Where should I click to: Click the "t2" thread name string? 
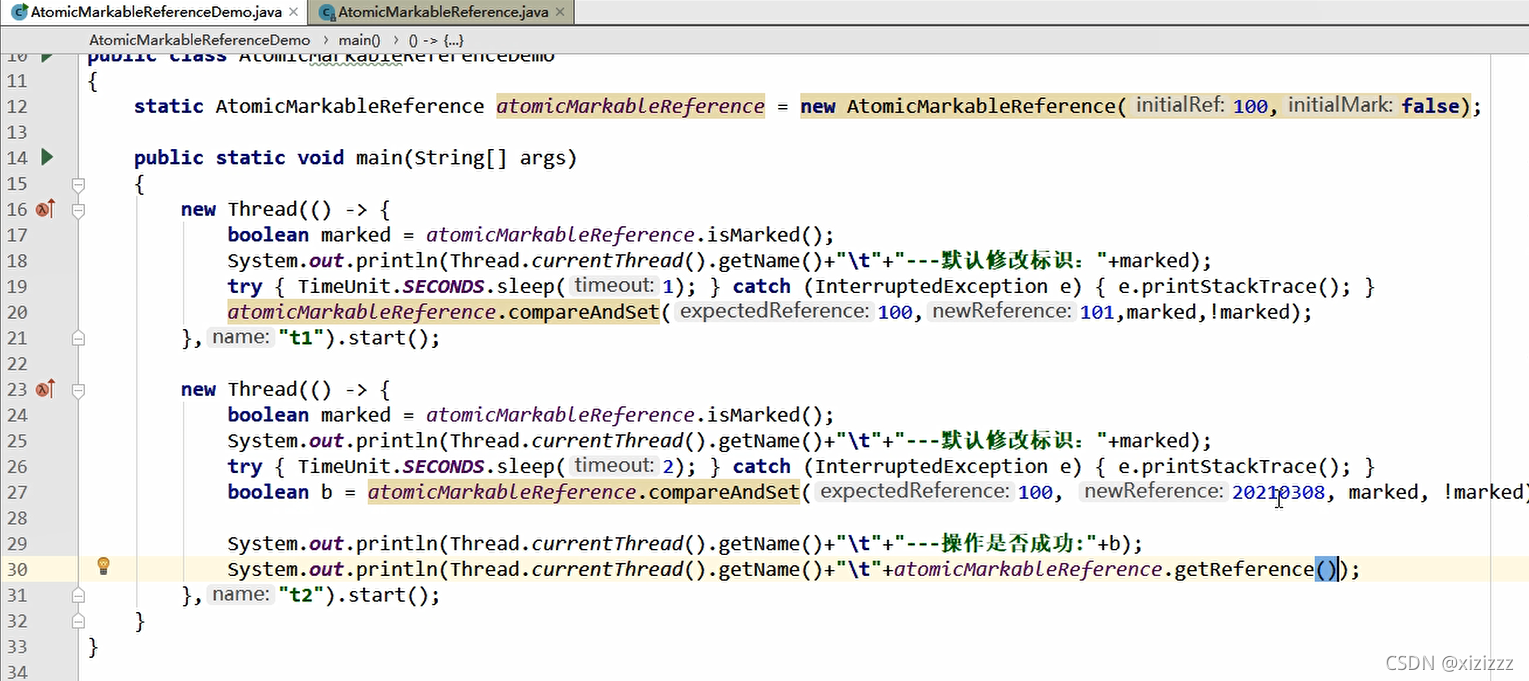pyautogui.click(x=303, y=595)
